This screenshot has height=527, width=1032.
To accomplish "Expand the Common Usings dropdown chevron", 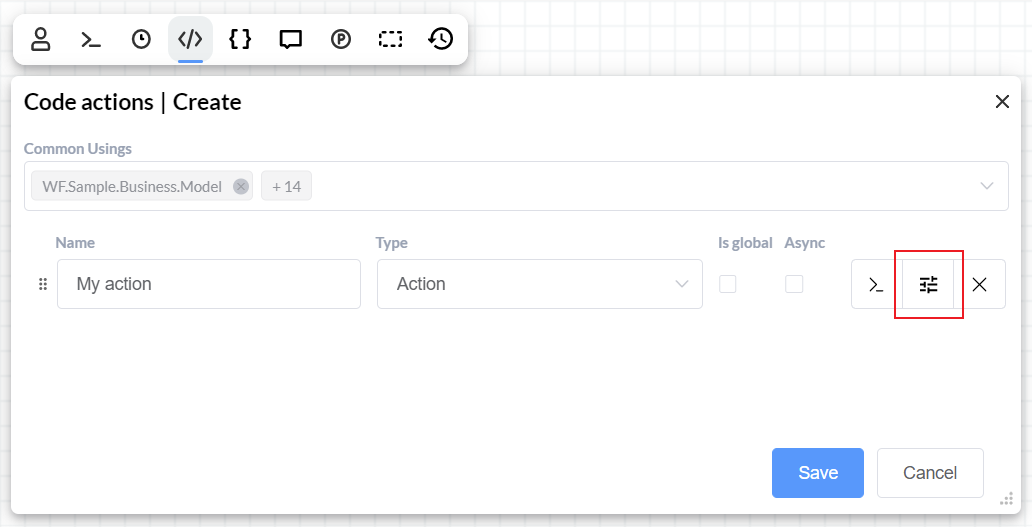I will click(x=987, y=186).
